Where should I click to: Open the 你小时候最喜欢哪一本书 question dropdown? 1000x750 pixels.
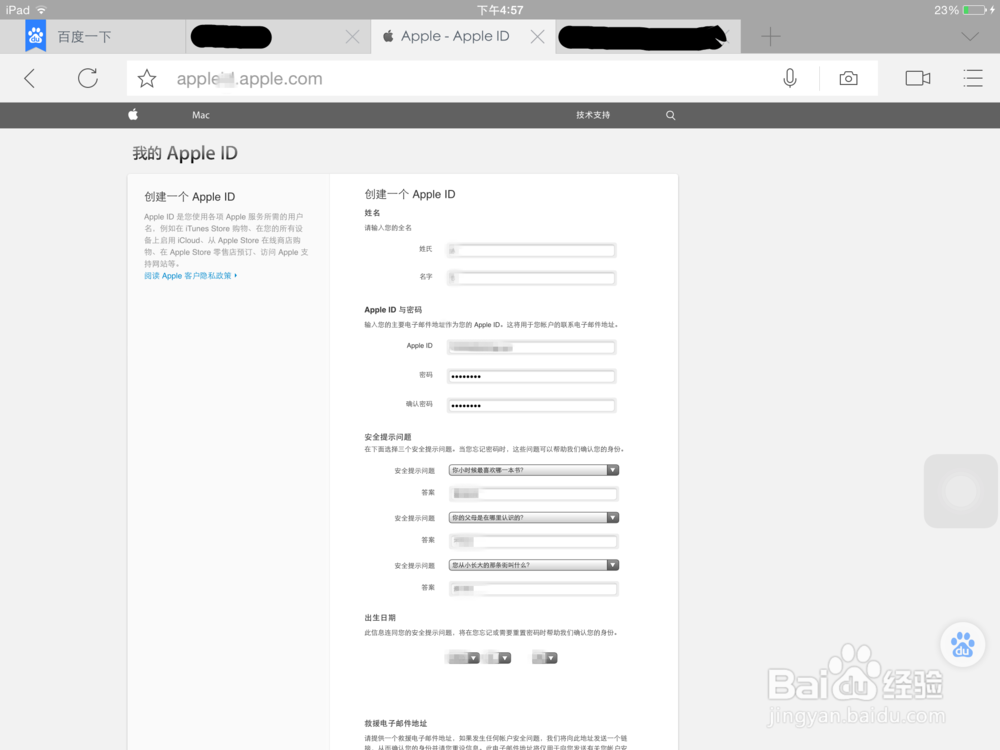[534, 470]
